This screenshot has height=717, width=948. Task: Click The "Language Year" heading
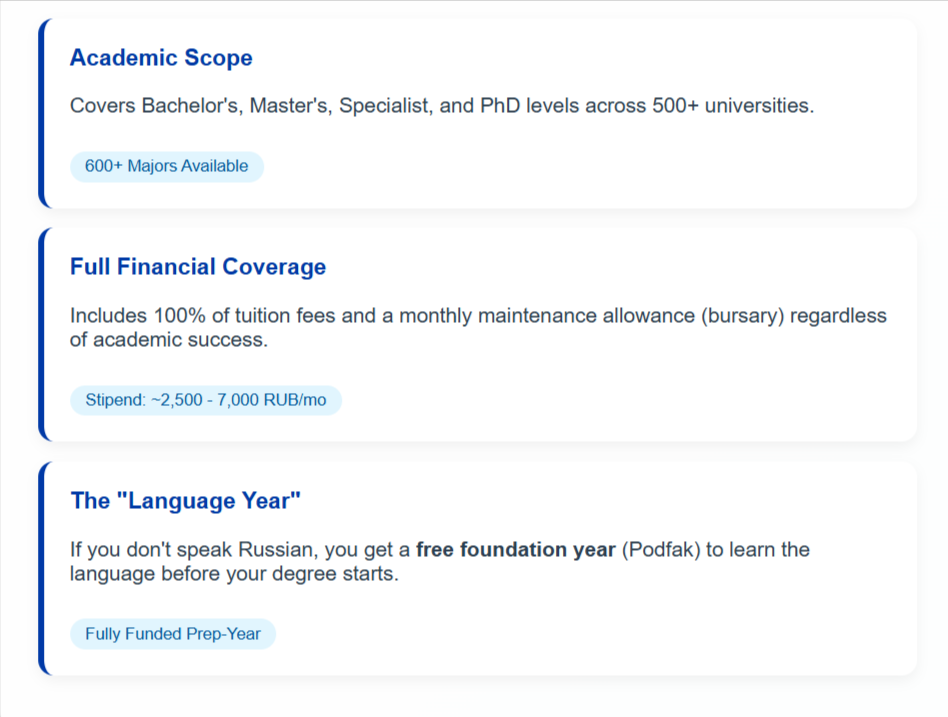click(x=185, y=501)
